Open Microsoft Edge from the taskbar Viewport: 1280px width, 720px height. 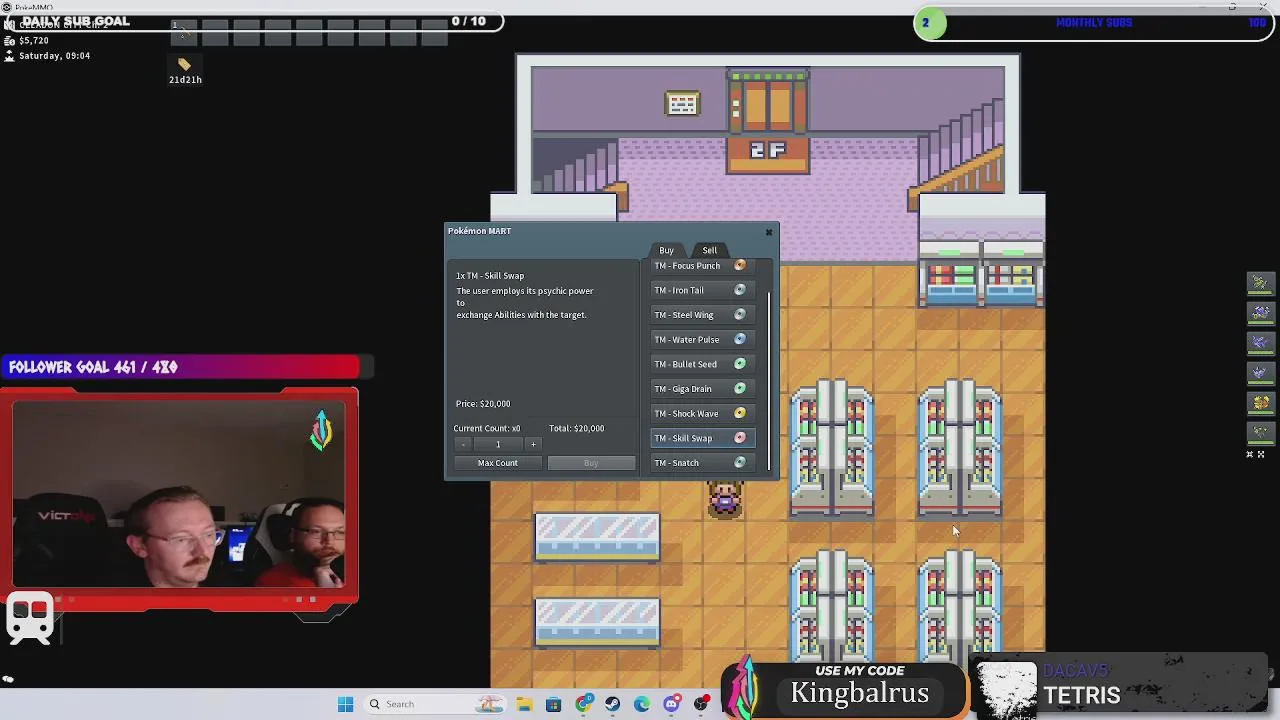(x=642, y=704)
